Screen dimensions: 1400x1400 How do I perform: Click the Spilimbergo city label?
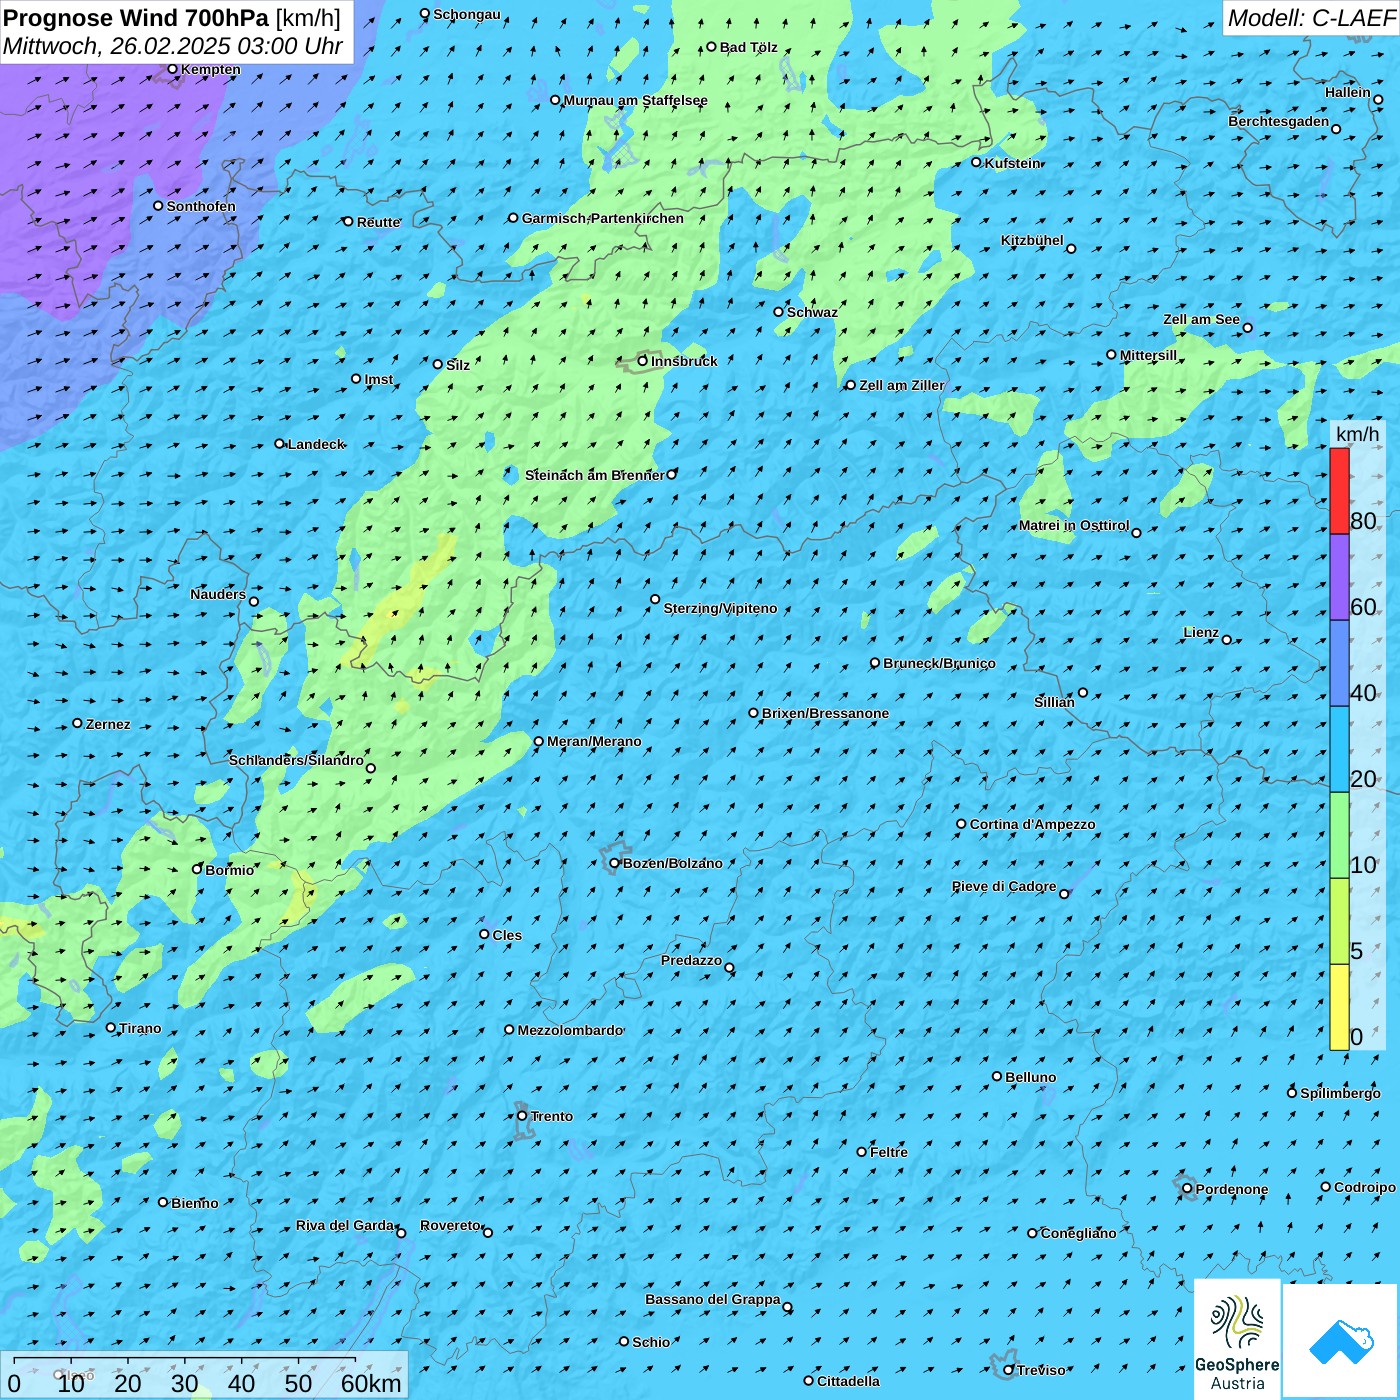(1340, 1093)
